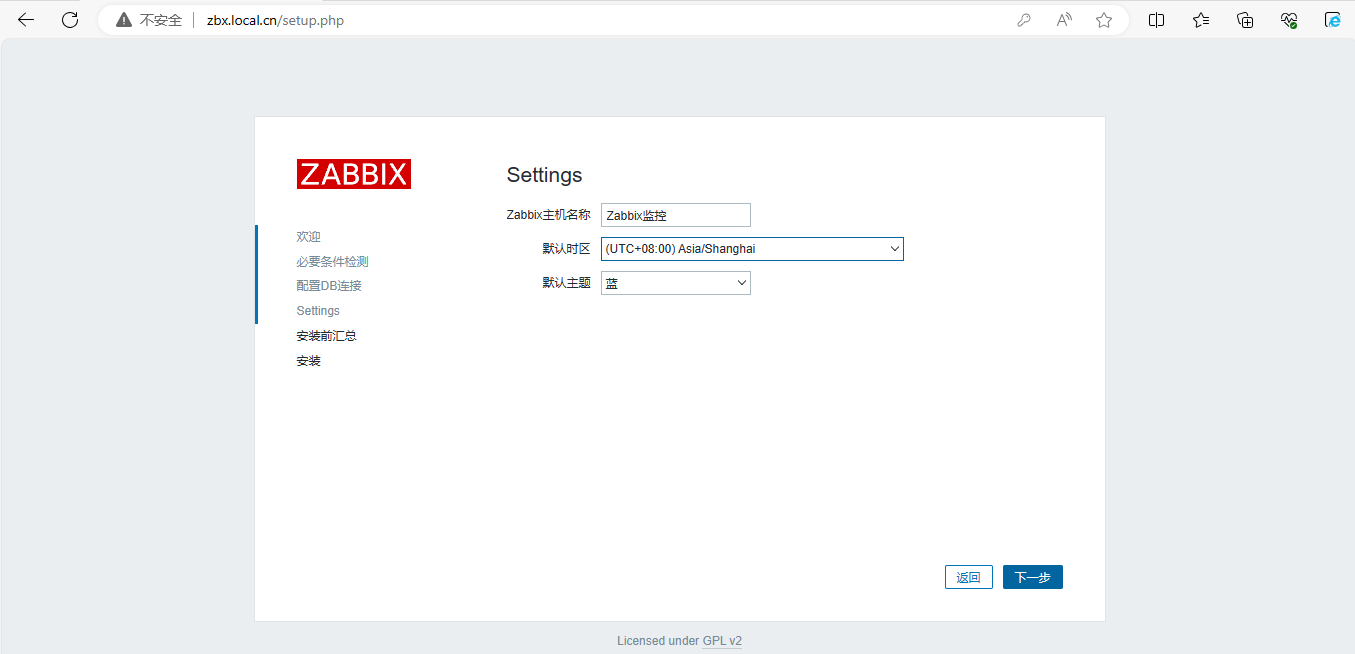The height and width of the screenshot is (654, 1355).
Task: Open the 默认主题 theme dropdown
Action: coord(675,283)
